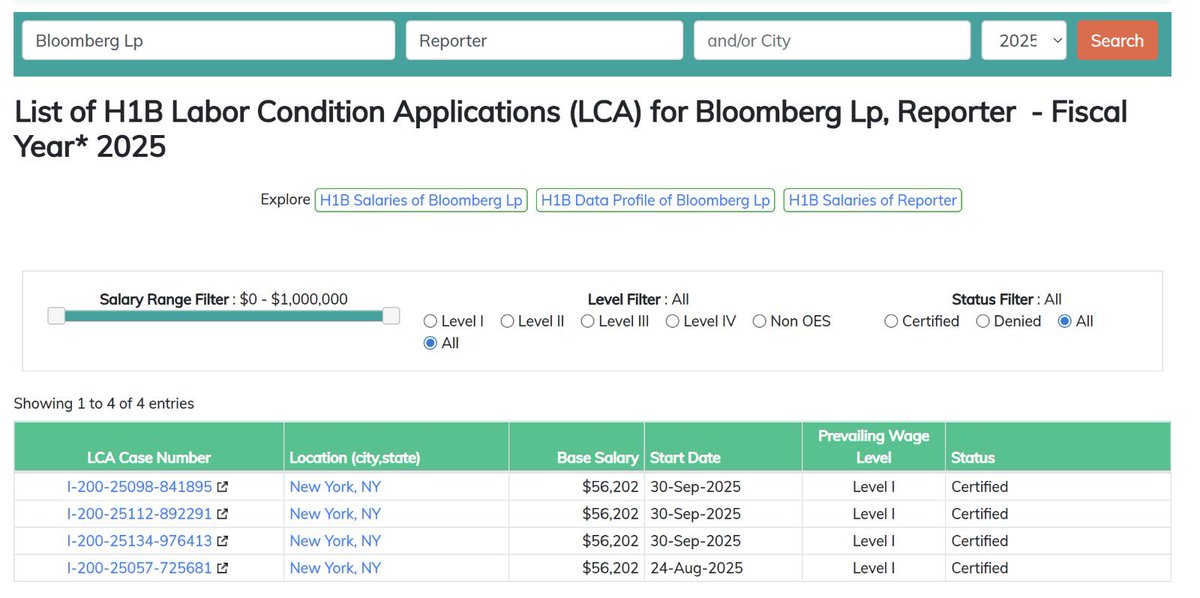This screenshot has width=1200, height=598.
Task: Sort by Start Date column
Action: pos(723,446)
